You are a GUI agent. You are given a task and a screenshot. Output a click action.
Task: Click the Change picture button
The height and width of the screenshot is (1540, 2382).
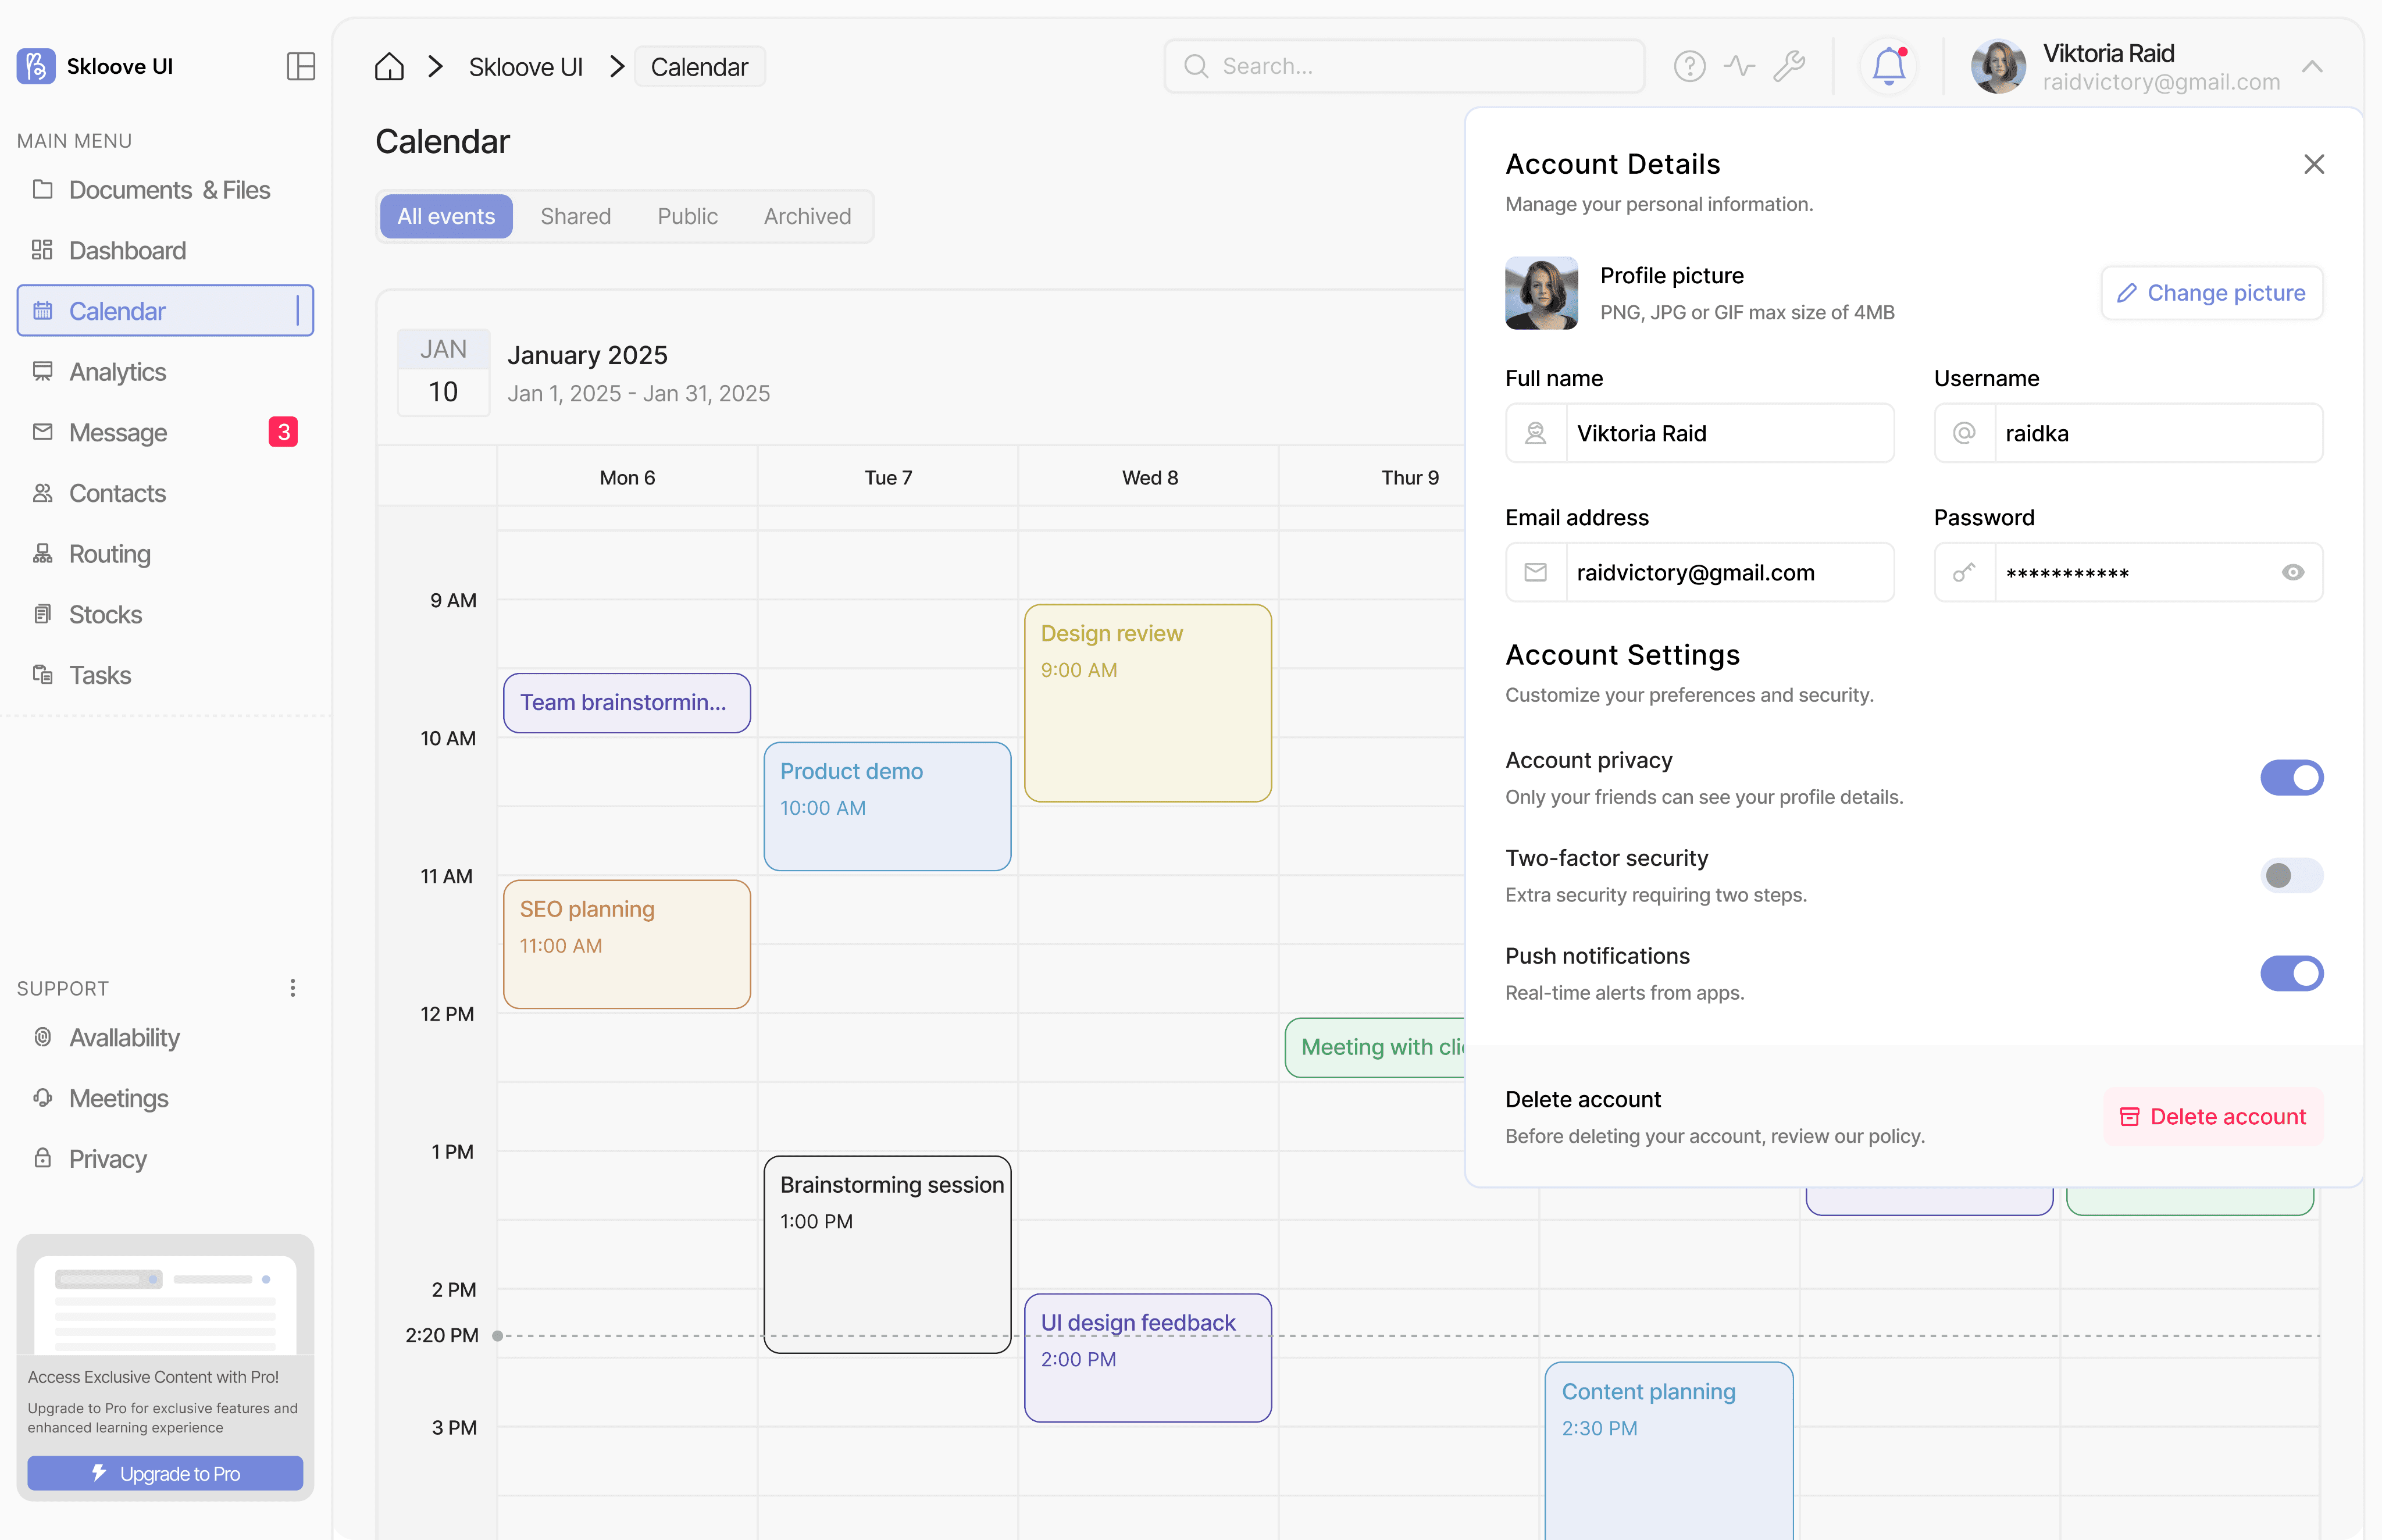[x=2211, y=293]
